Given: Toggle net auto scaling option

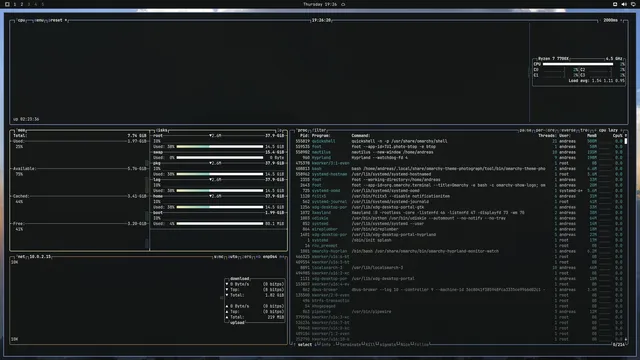Looking at the screenshot, I should [x=233, y=257].
